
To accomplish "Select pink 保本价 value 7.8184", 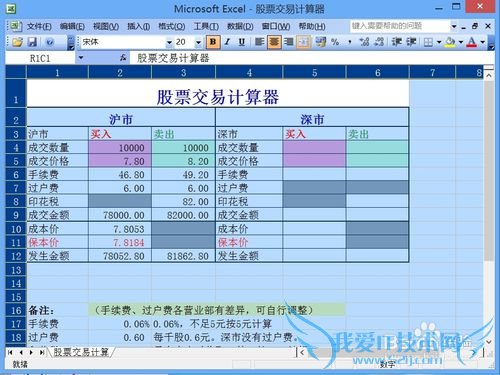I will coord(120,242).
